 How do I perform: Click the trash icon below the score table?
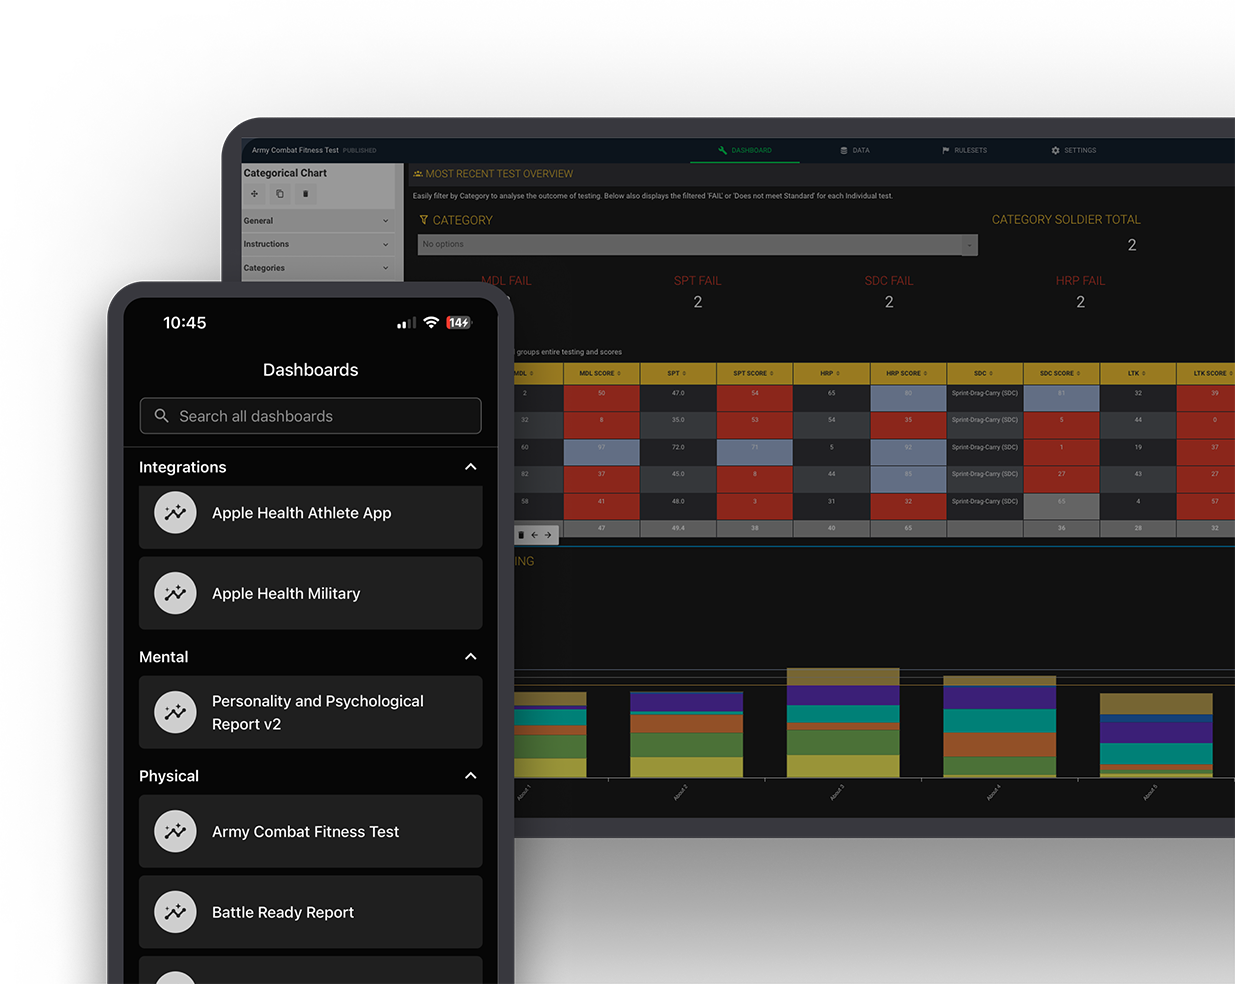tap(521, 535)
